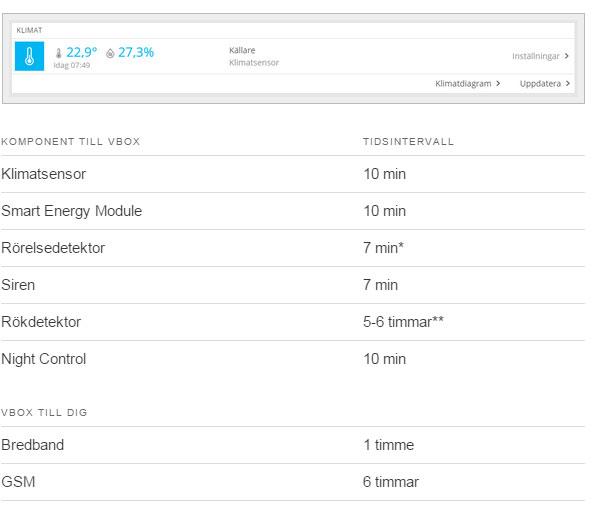Image resolution: width=596 pixels, height=511 pixels.
Task: Click the Bredband row
Action: 292,445
